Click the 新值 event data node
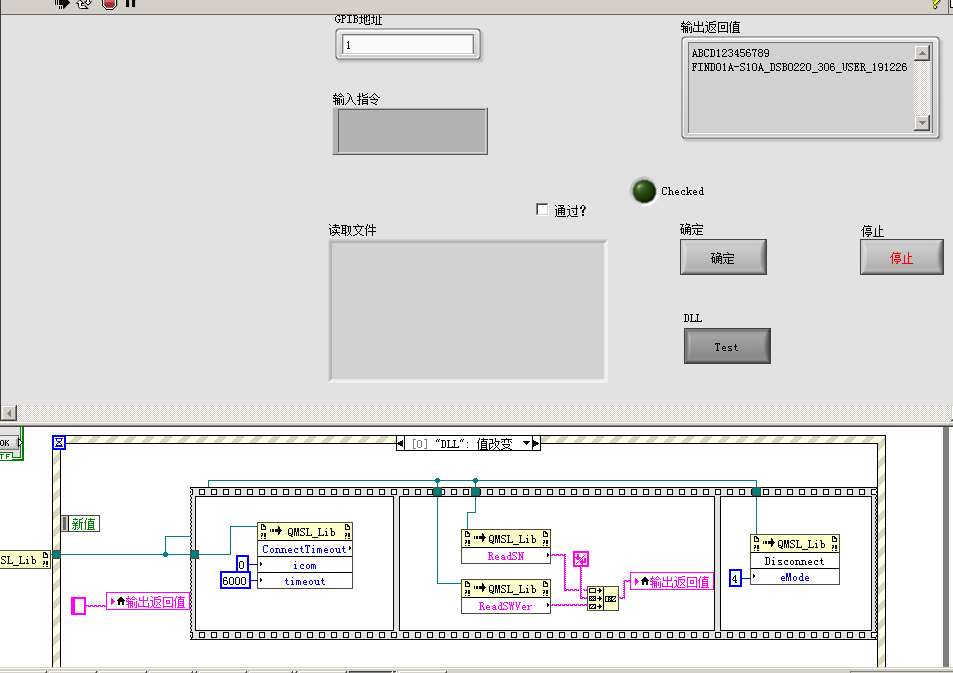This screenshot has height=673, width=953. [x=80, y=523]
